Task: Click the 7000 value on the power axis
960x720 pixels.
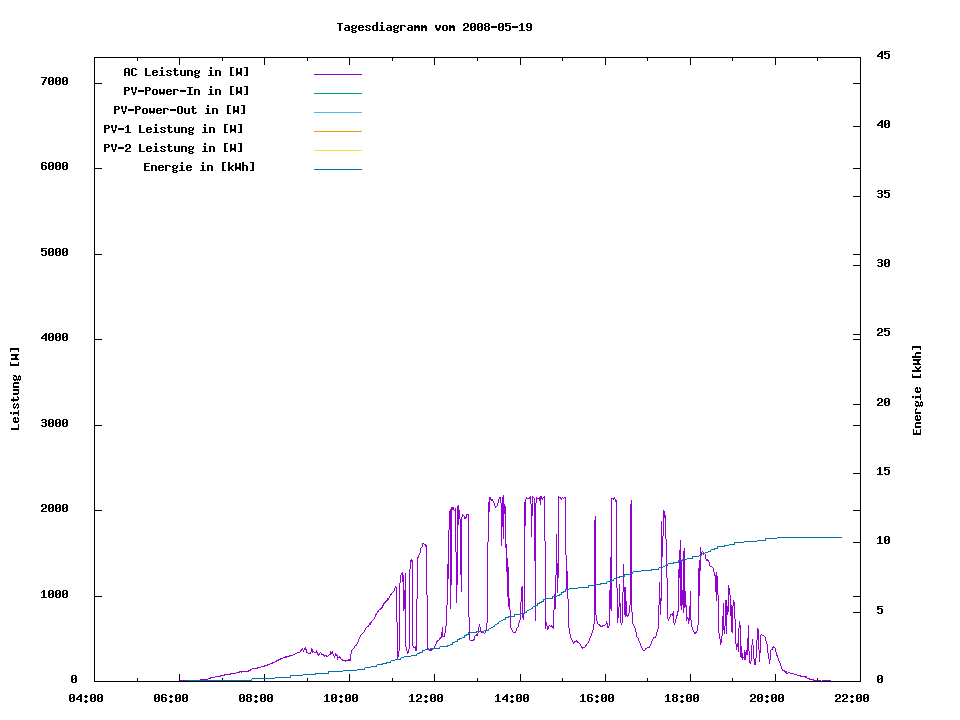Action: (54, 81)
